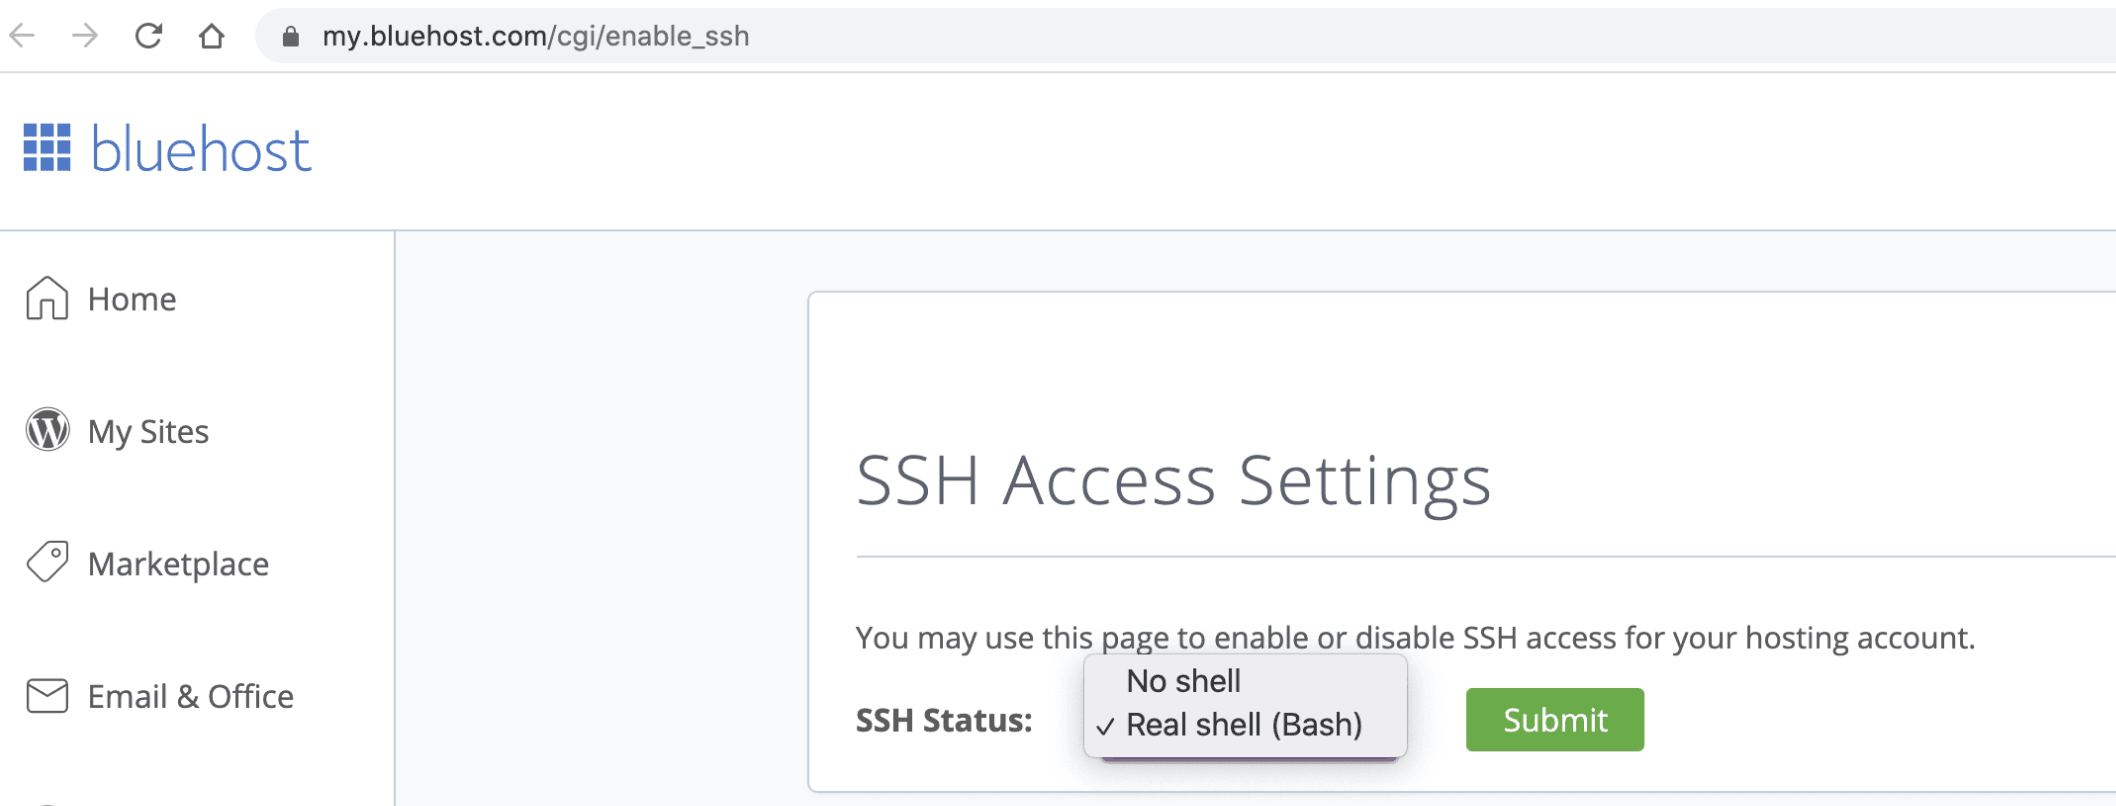This screenshot has width=2116, height=806.
Task: Choose "Real shell (Bash)" from the dropdown
Action: coord(1244,725)
